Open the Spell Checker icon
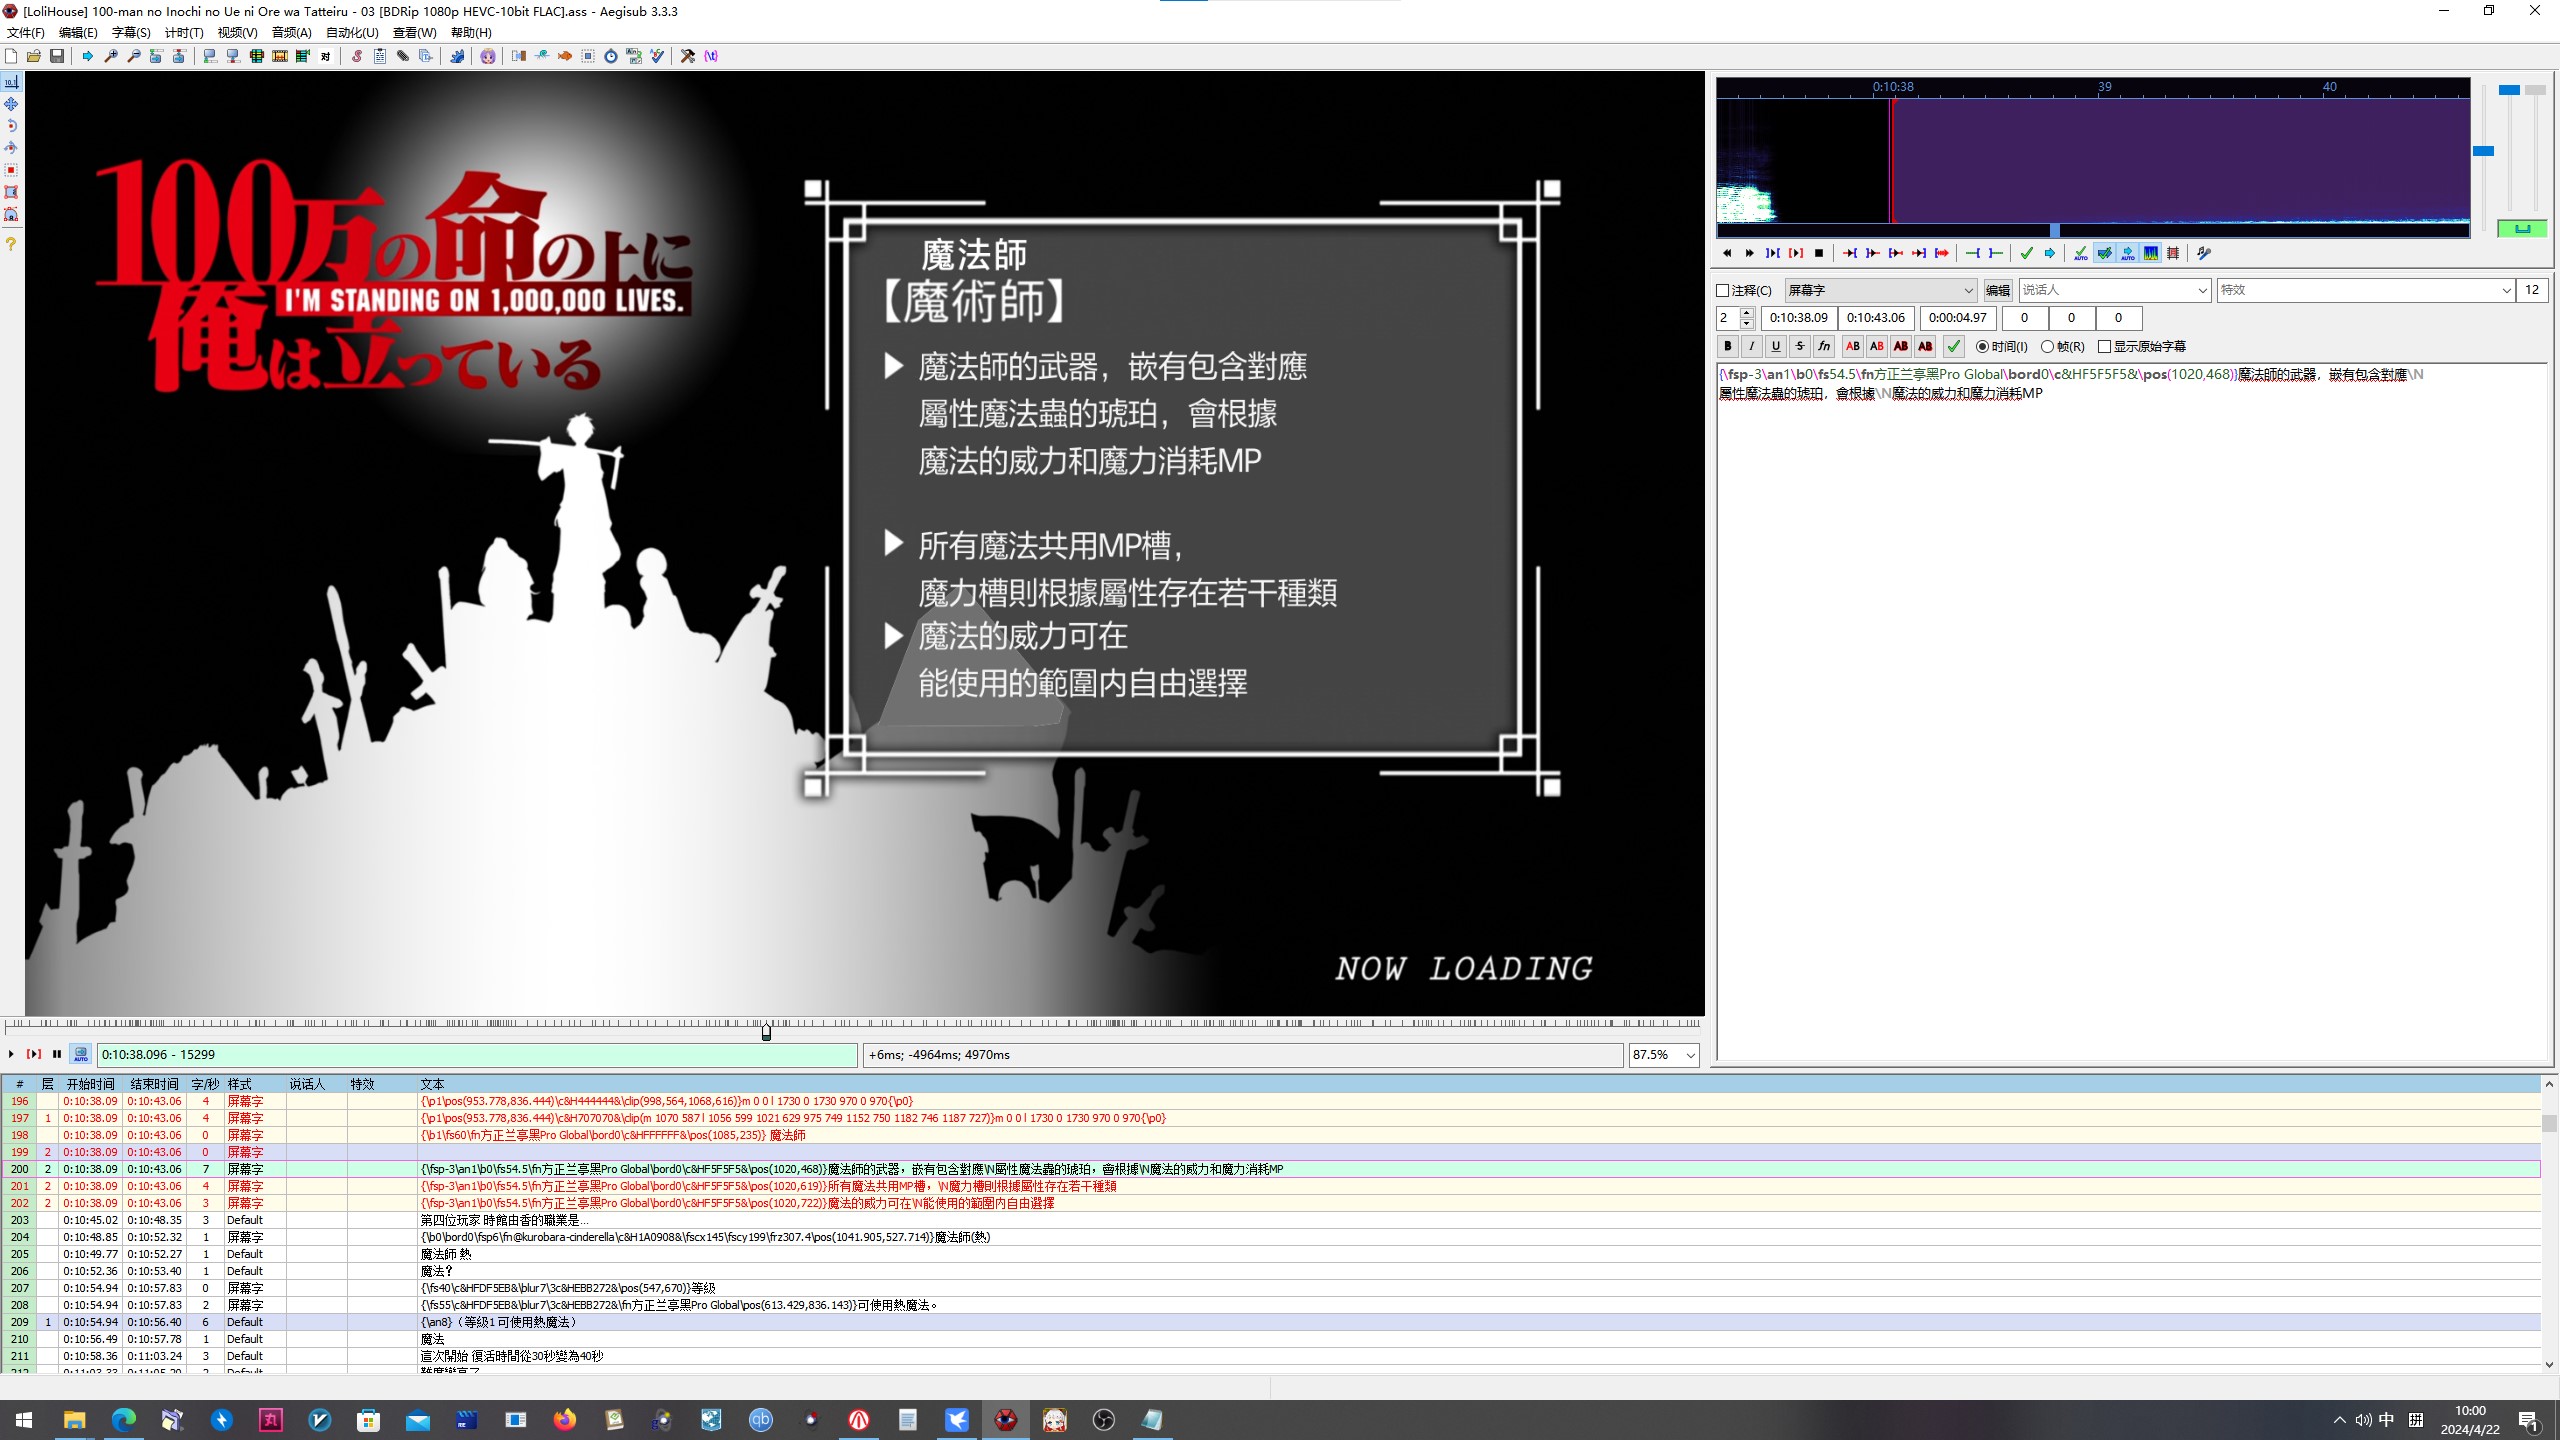 tap(657, 56)
